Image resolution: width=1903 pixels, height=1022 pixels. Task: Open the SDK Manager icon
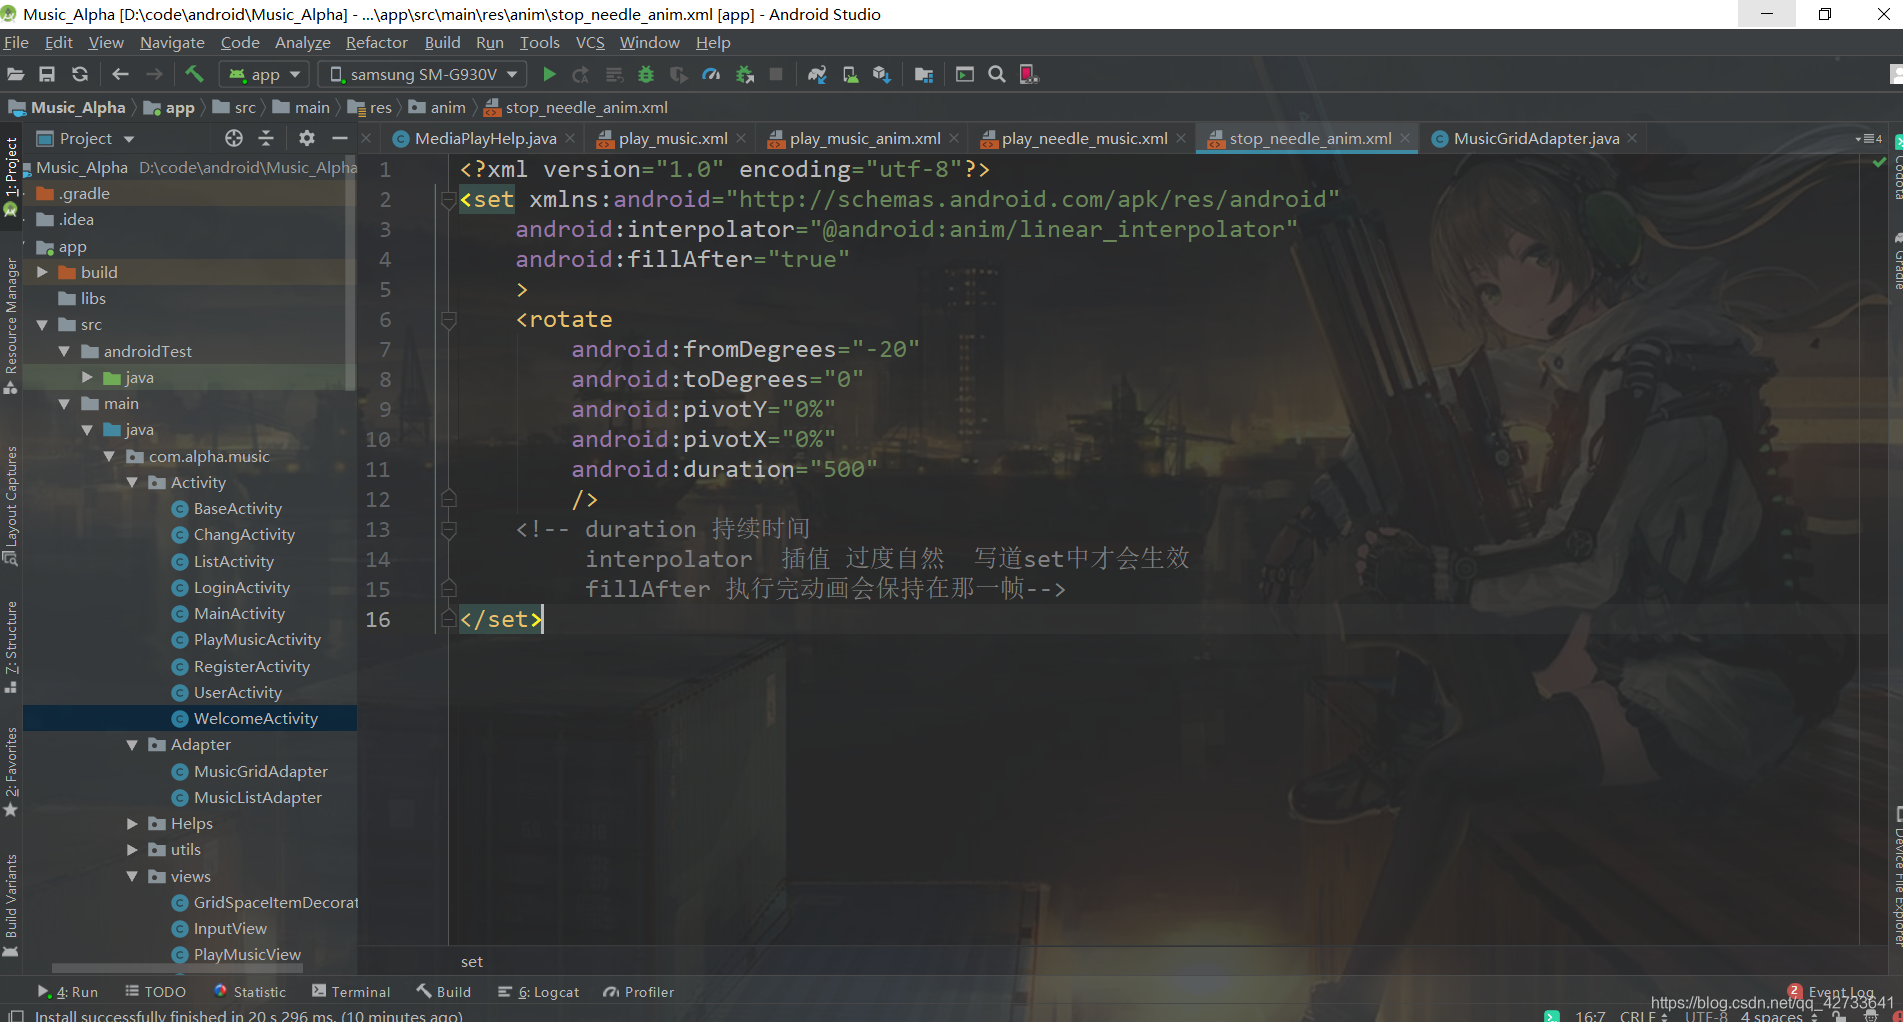[881, 74]
